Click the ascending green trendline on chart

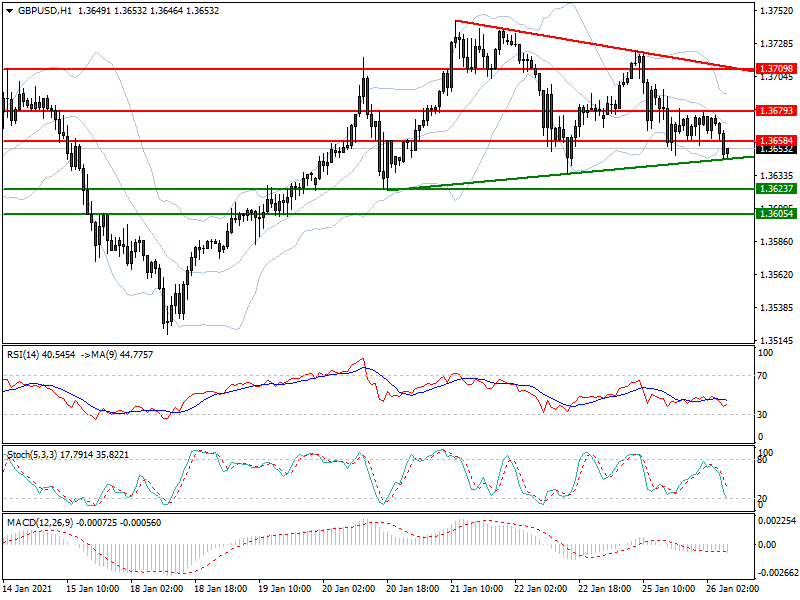[x=570, y=173]
